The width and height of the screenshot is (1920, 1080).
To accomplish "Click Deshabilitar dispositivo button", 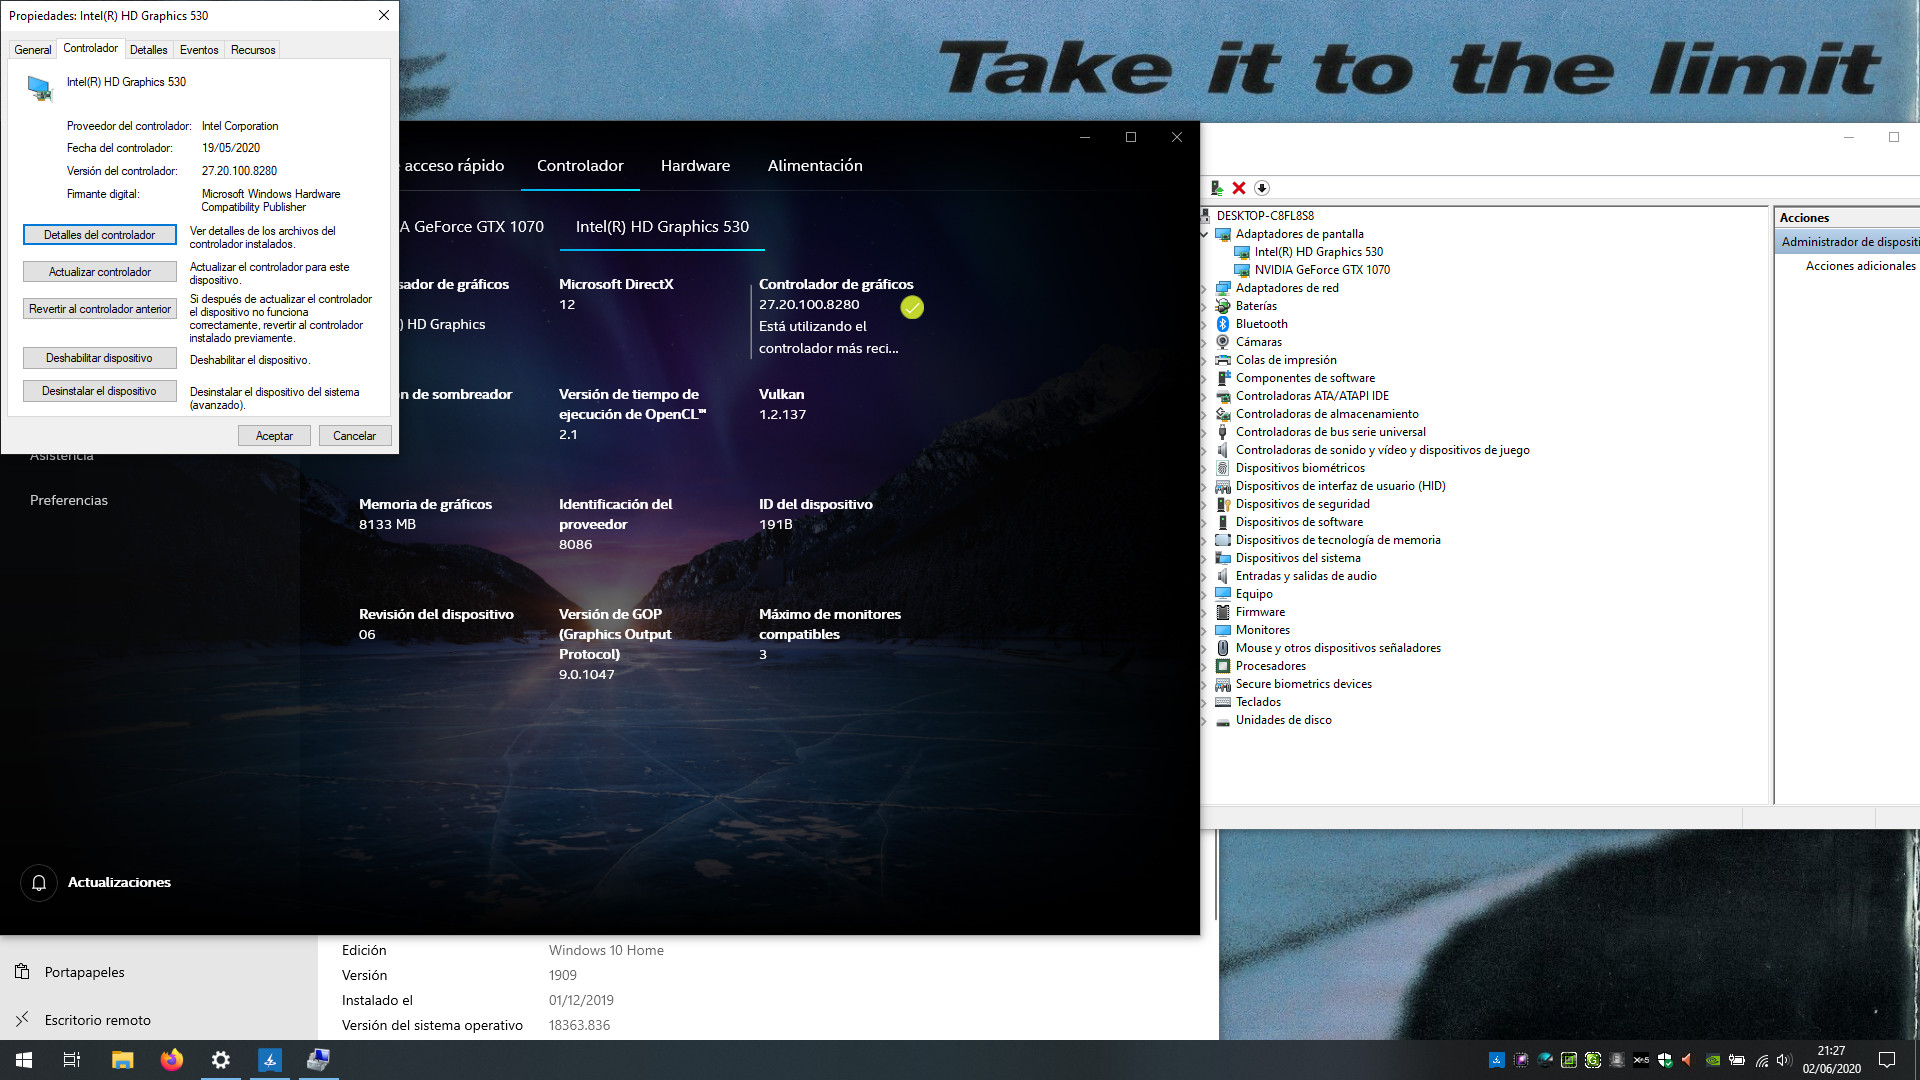I will point(99,358).
